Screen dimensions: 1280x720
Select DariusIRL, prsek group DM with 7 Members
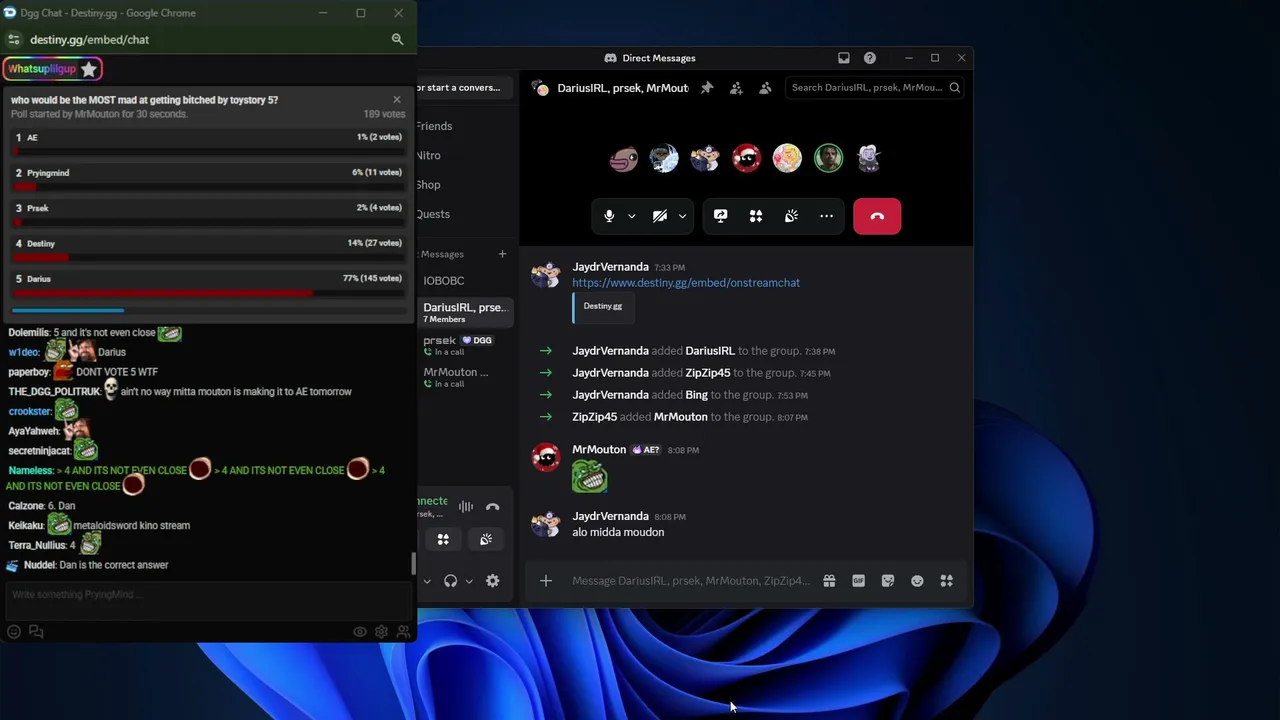(465, 312)
